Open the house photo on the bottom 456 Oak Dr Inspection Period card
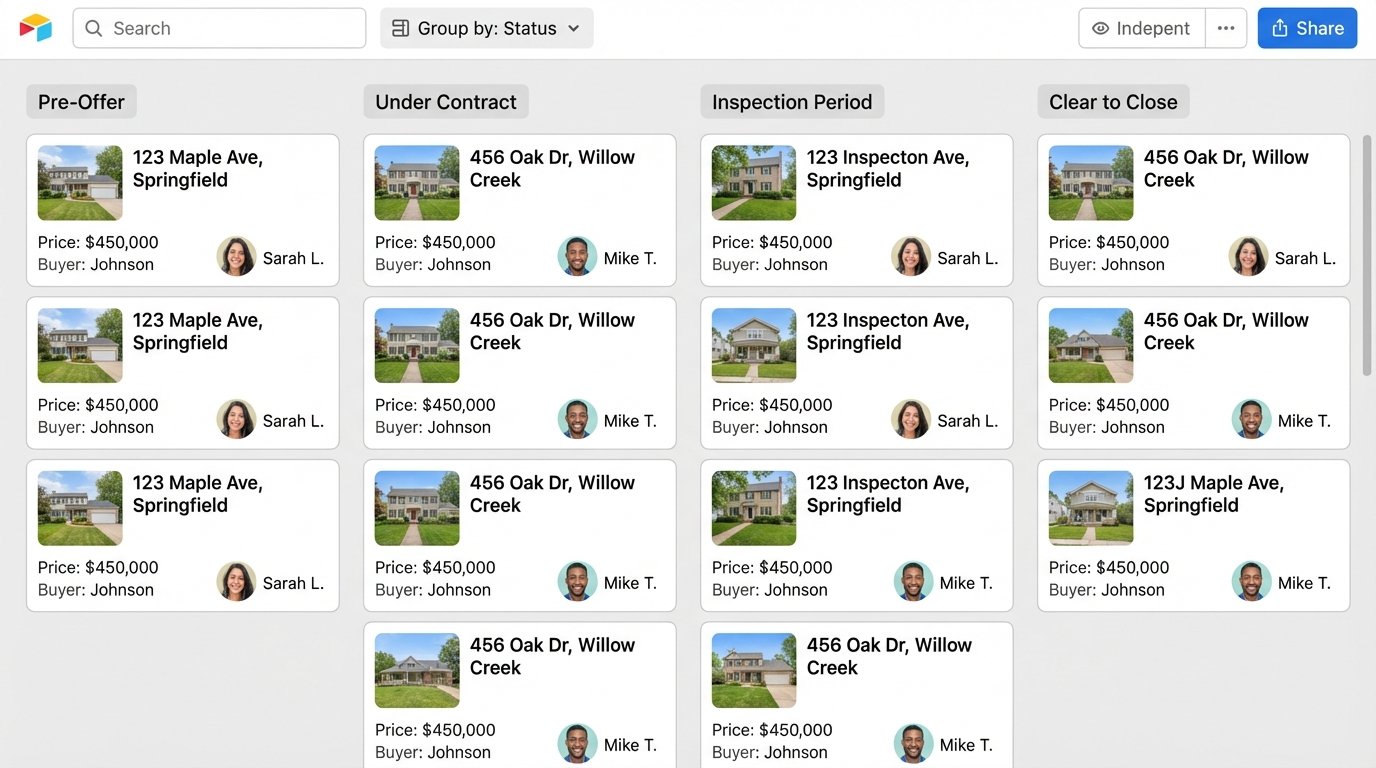Image resolution: width=1376 pixels, height=768 pixels. (x=753, y=670)
